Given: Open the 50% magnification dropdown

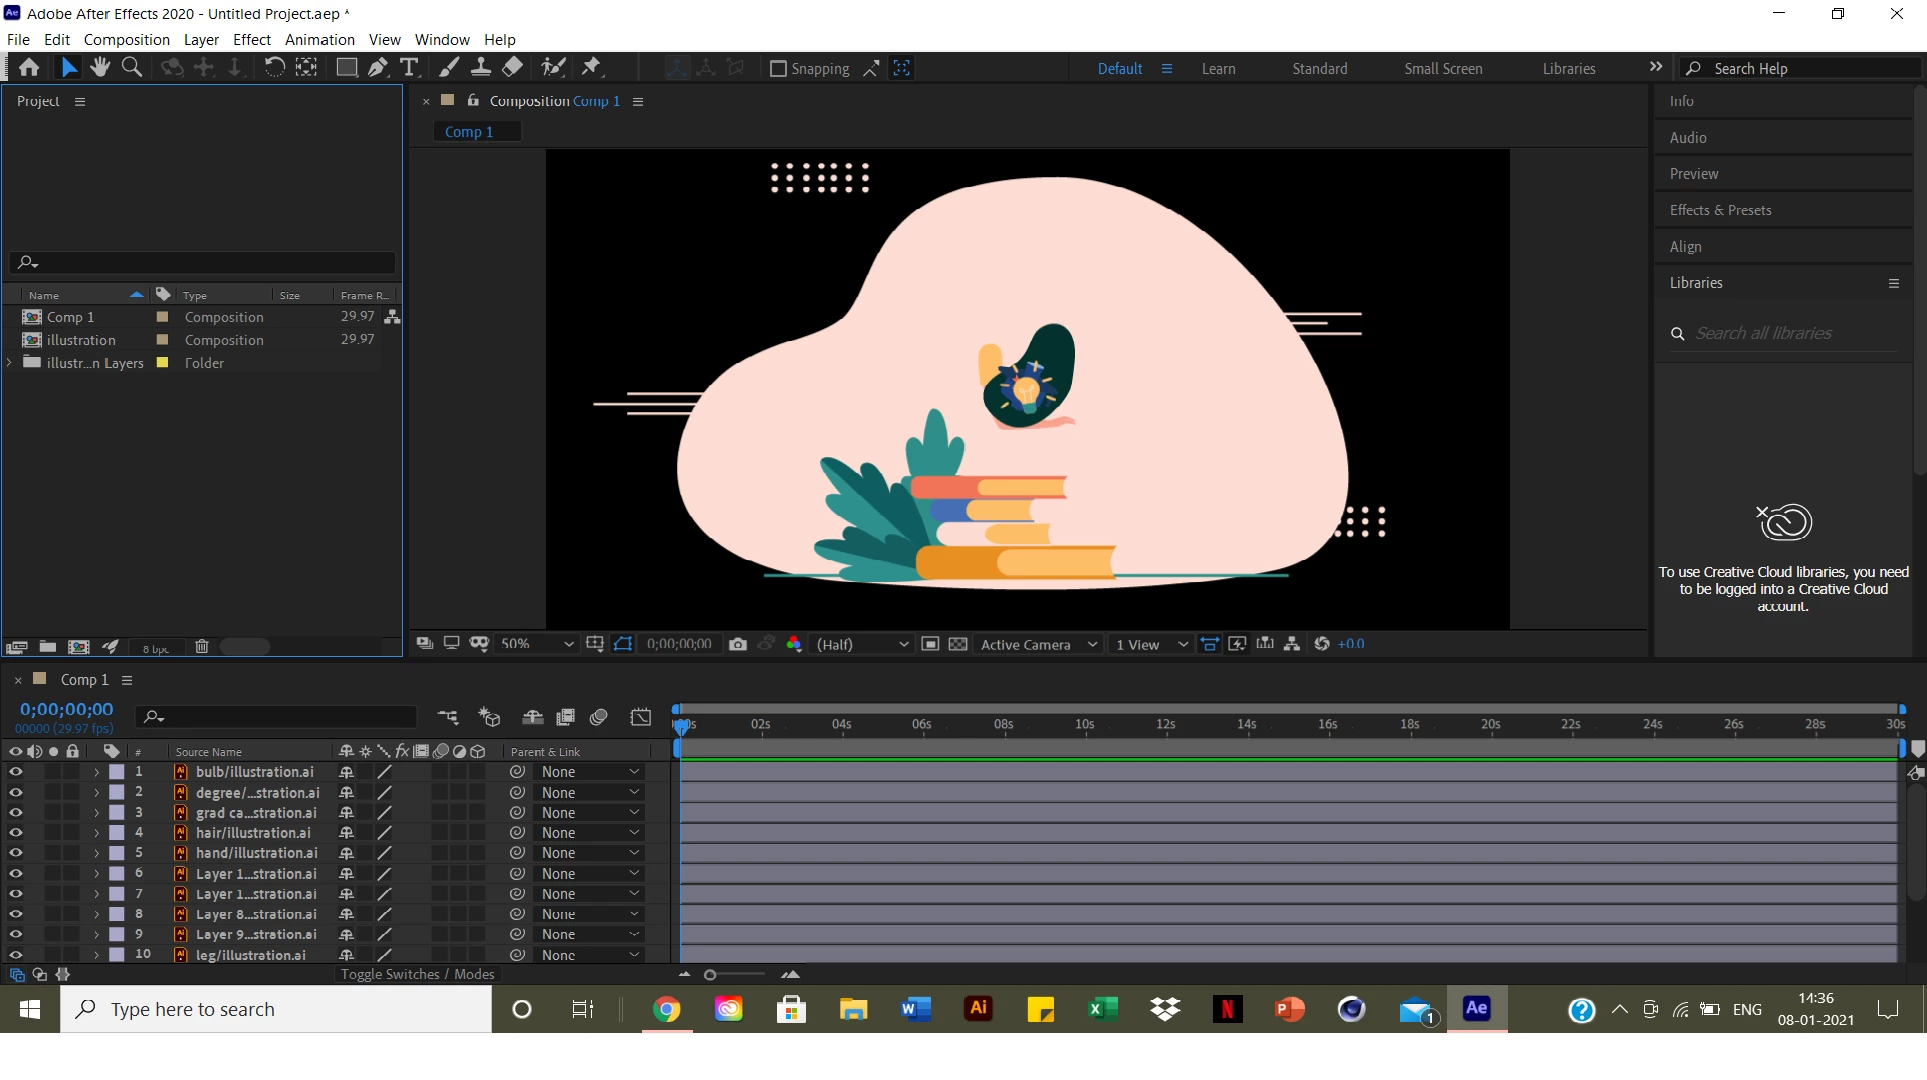Looking at the screenshot, I should coord(537,644).
